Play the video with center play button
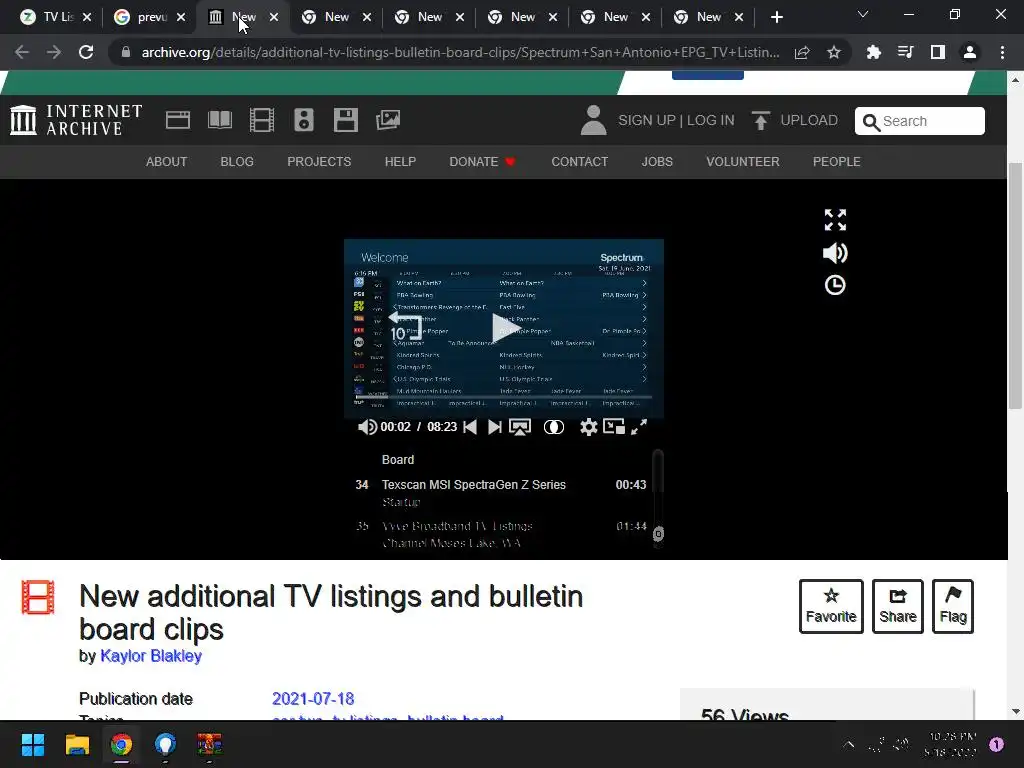 (505, 328)
